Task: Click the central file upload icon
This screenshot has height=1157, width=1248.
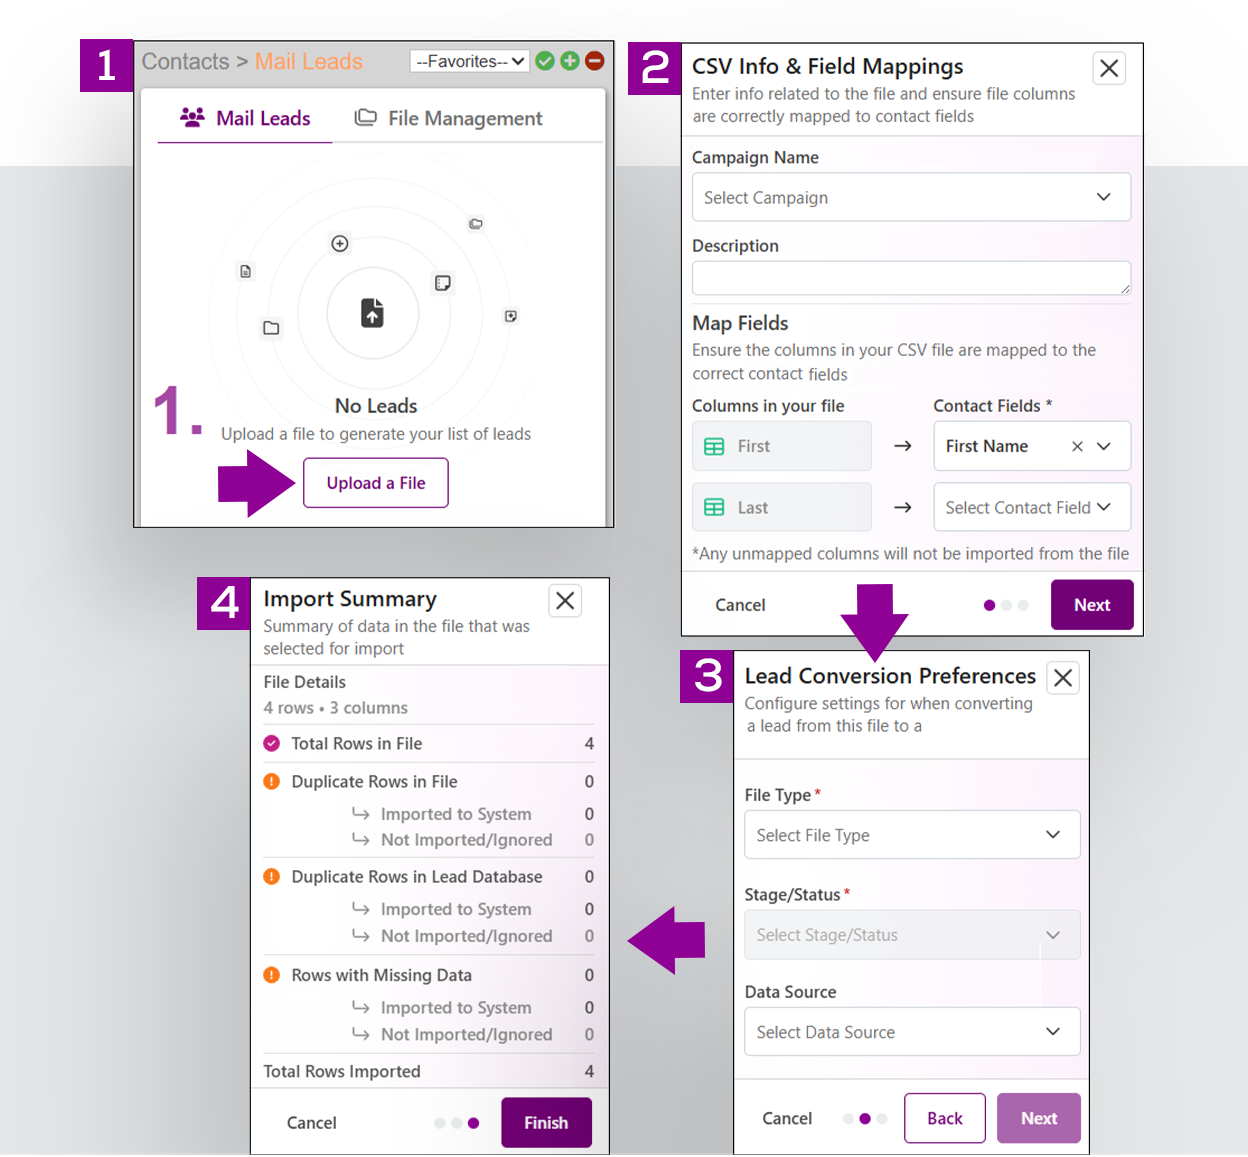Action: 373,313
